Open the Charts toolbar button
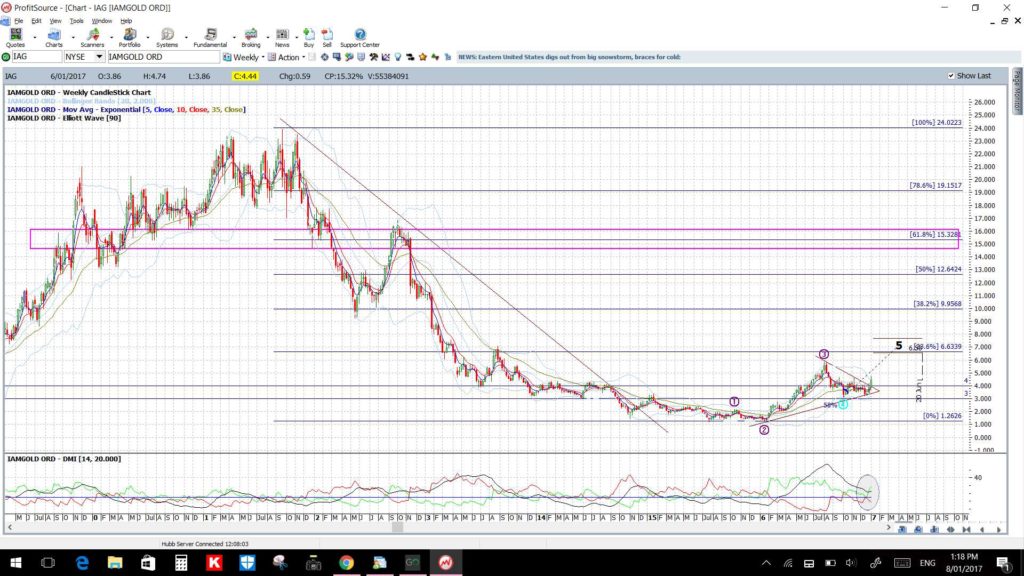Image resolution: width=1024 pixels, height=576 pixels. (54, 38)
